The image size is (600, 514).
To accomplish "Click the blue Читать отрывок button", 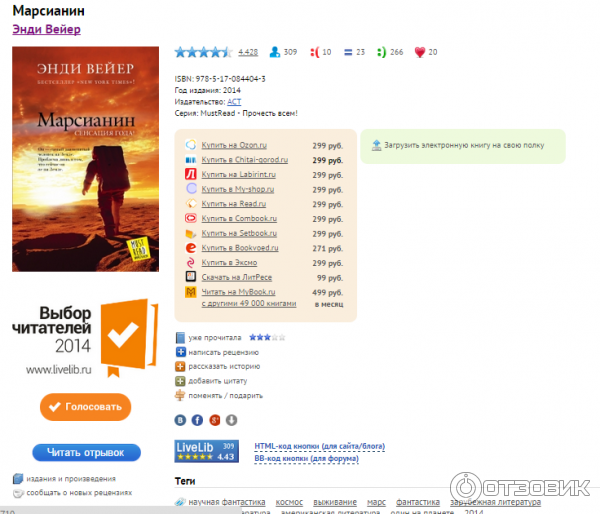I will (86, 453).
